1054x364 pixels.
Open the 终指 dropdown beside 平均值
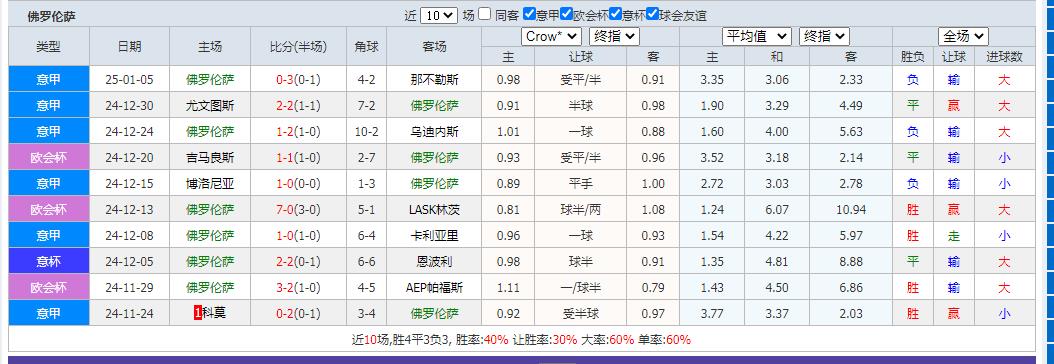(x=824, y=36)
